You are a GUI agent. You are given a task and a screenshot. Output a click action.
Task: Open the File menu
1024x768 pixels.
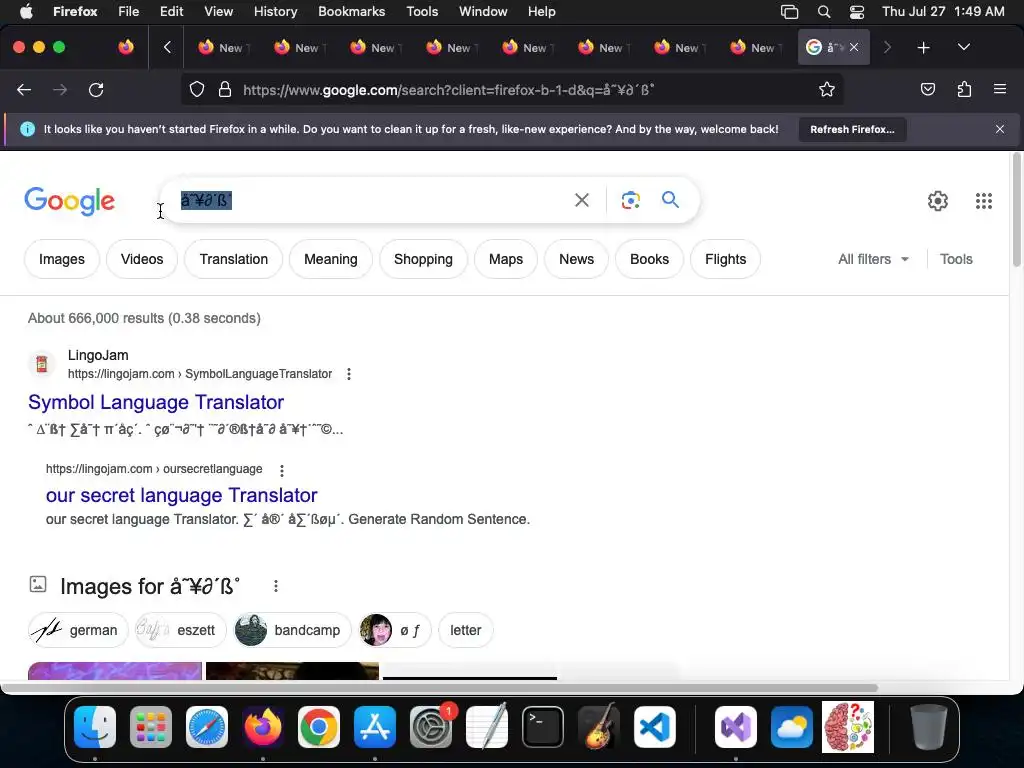tap(129, 12)
